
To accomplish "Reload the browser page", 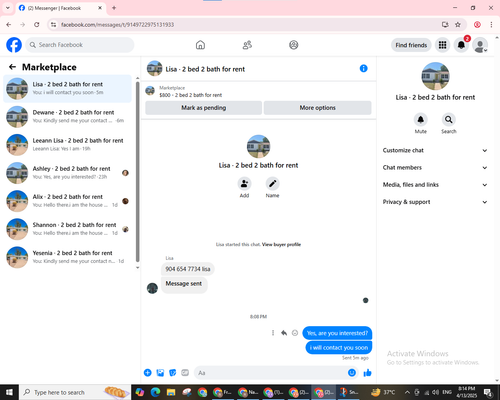I will (37, 25).
